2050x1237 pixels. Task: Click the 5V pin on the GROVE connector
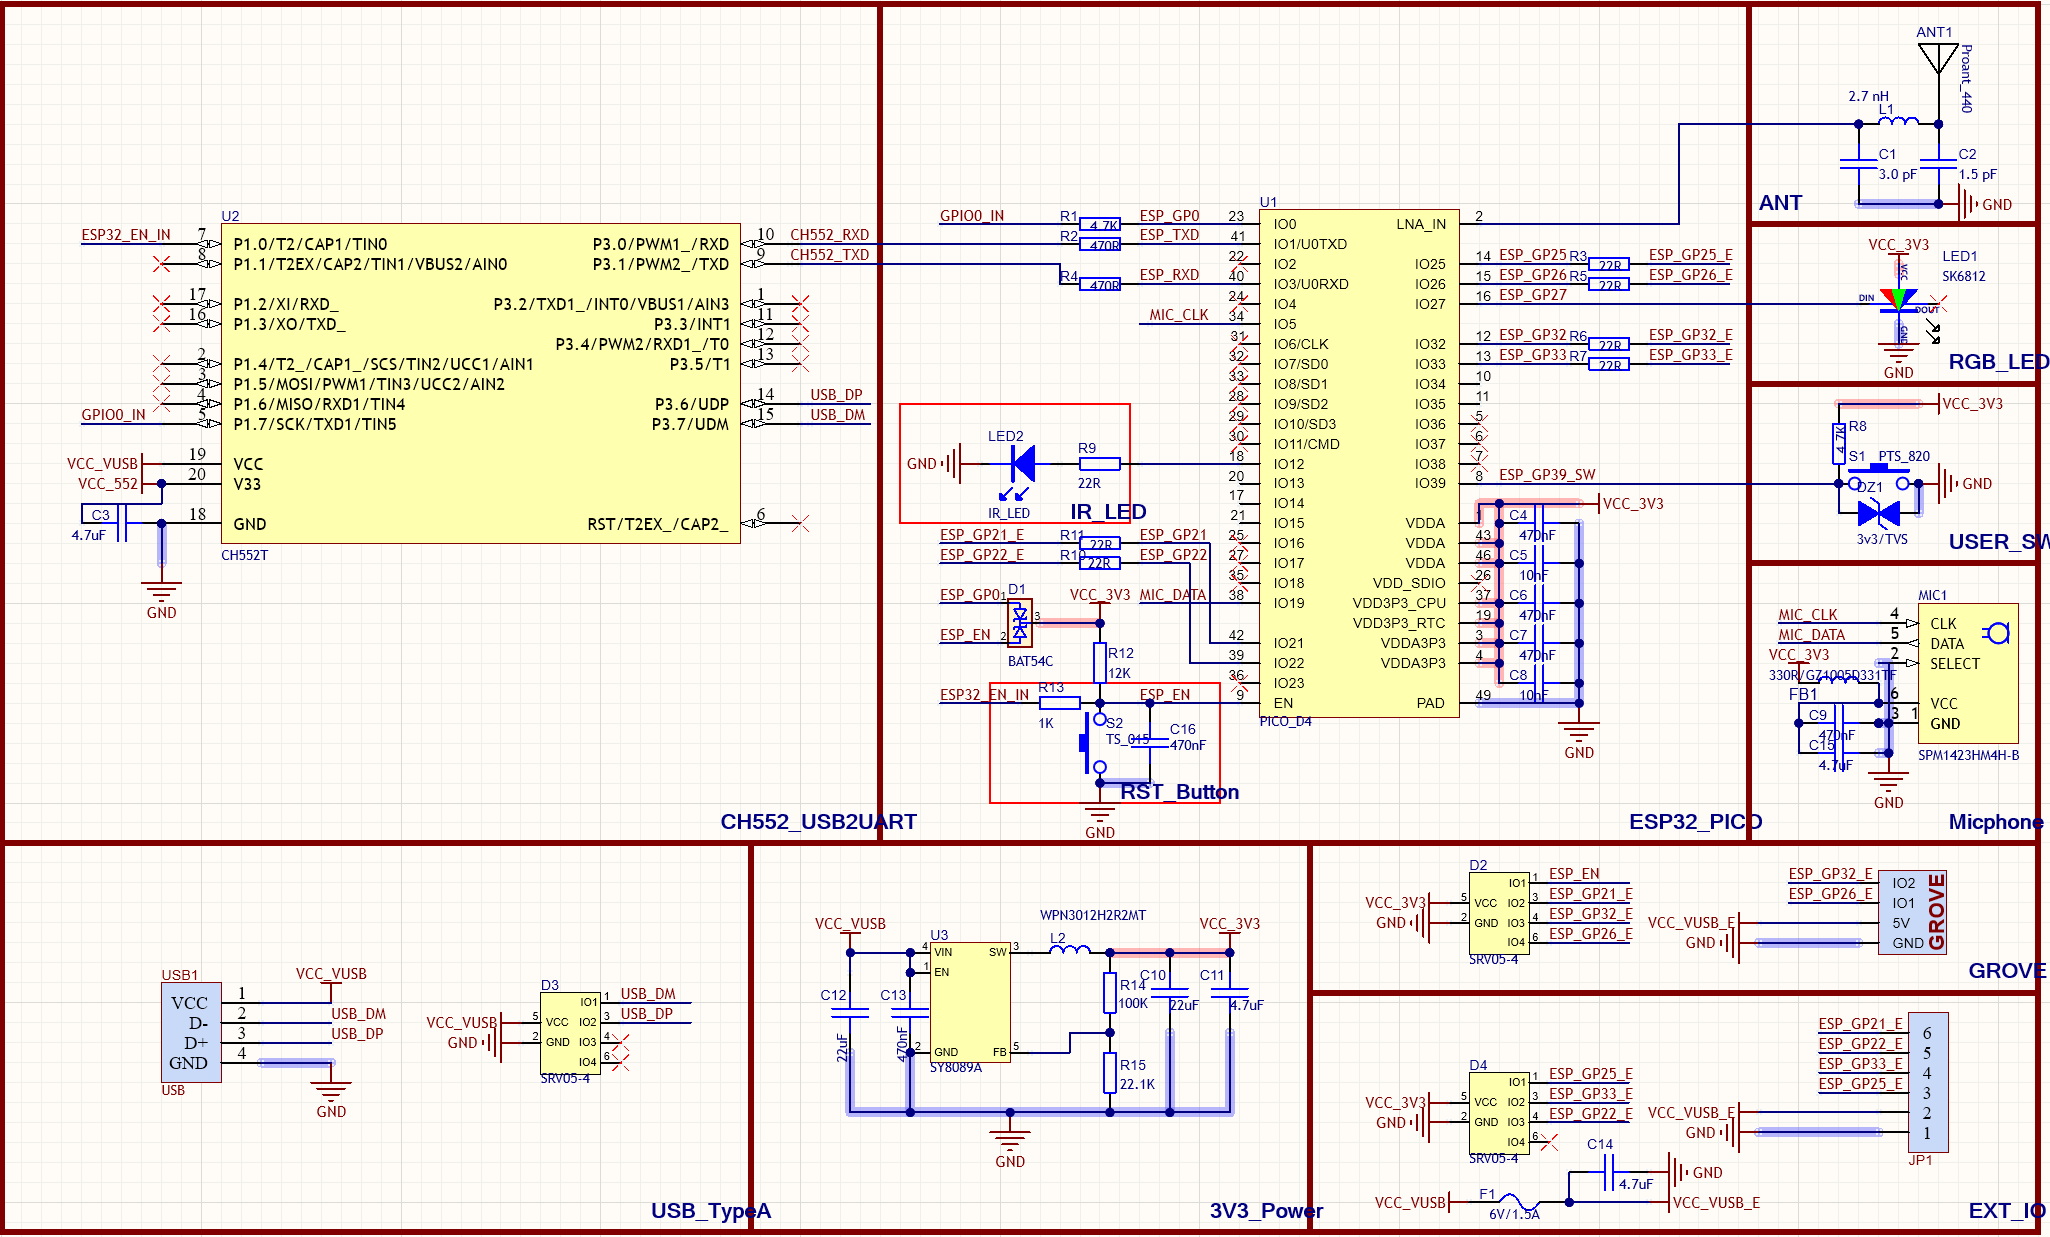[1903, 920]
